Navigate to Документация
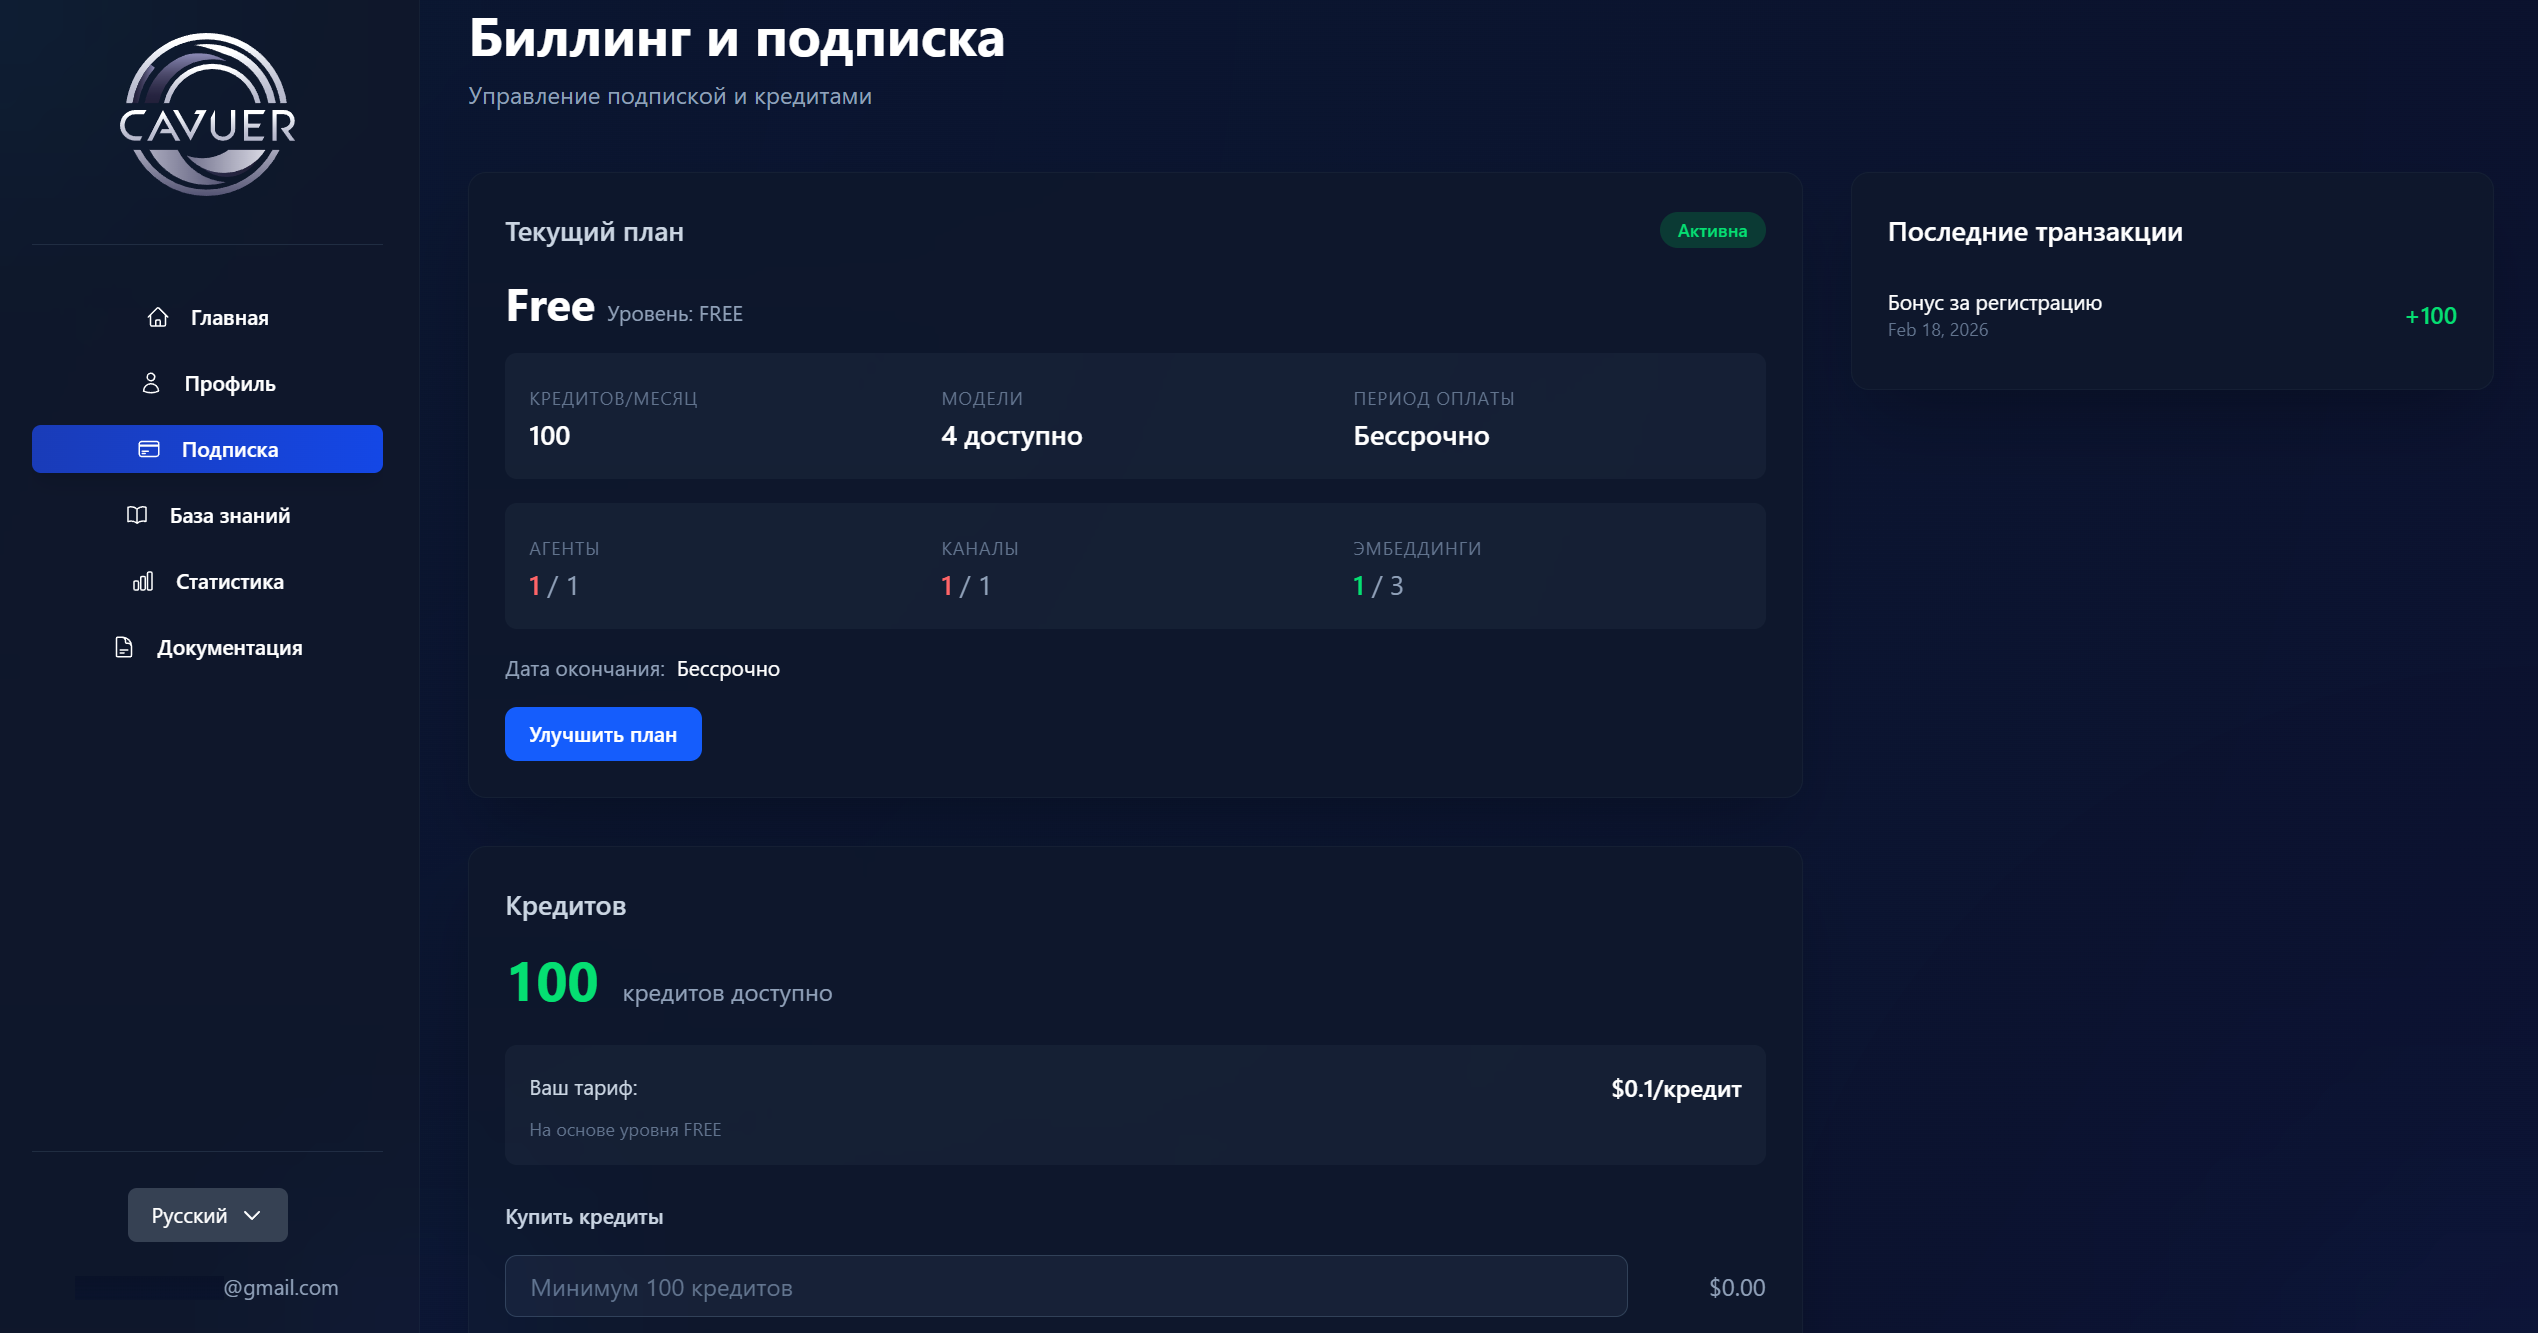2538x1333 pixels. [229, 648]
